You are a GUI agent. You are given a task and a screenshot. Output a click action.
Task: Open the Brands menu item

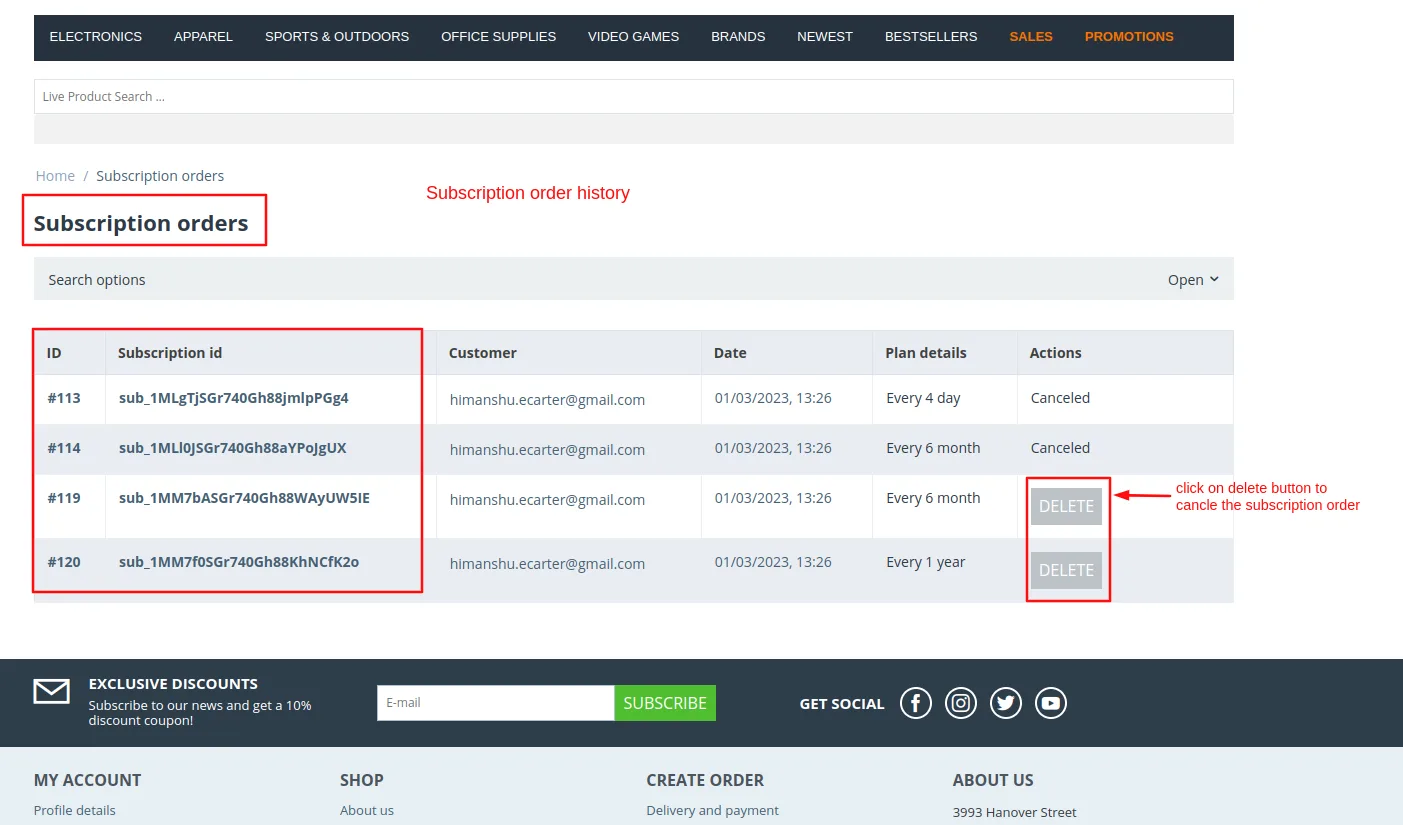coord(738,37)
